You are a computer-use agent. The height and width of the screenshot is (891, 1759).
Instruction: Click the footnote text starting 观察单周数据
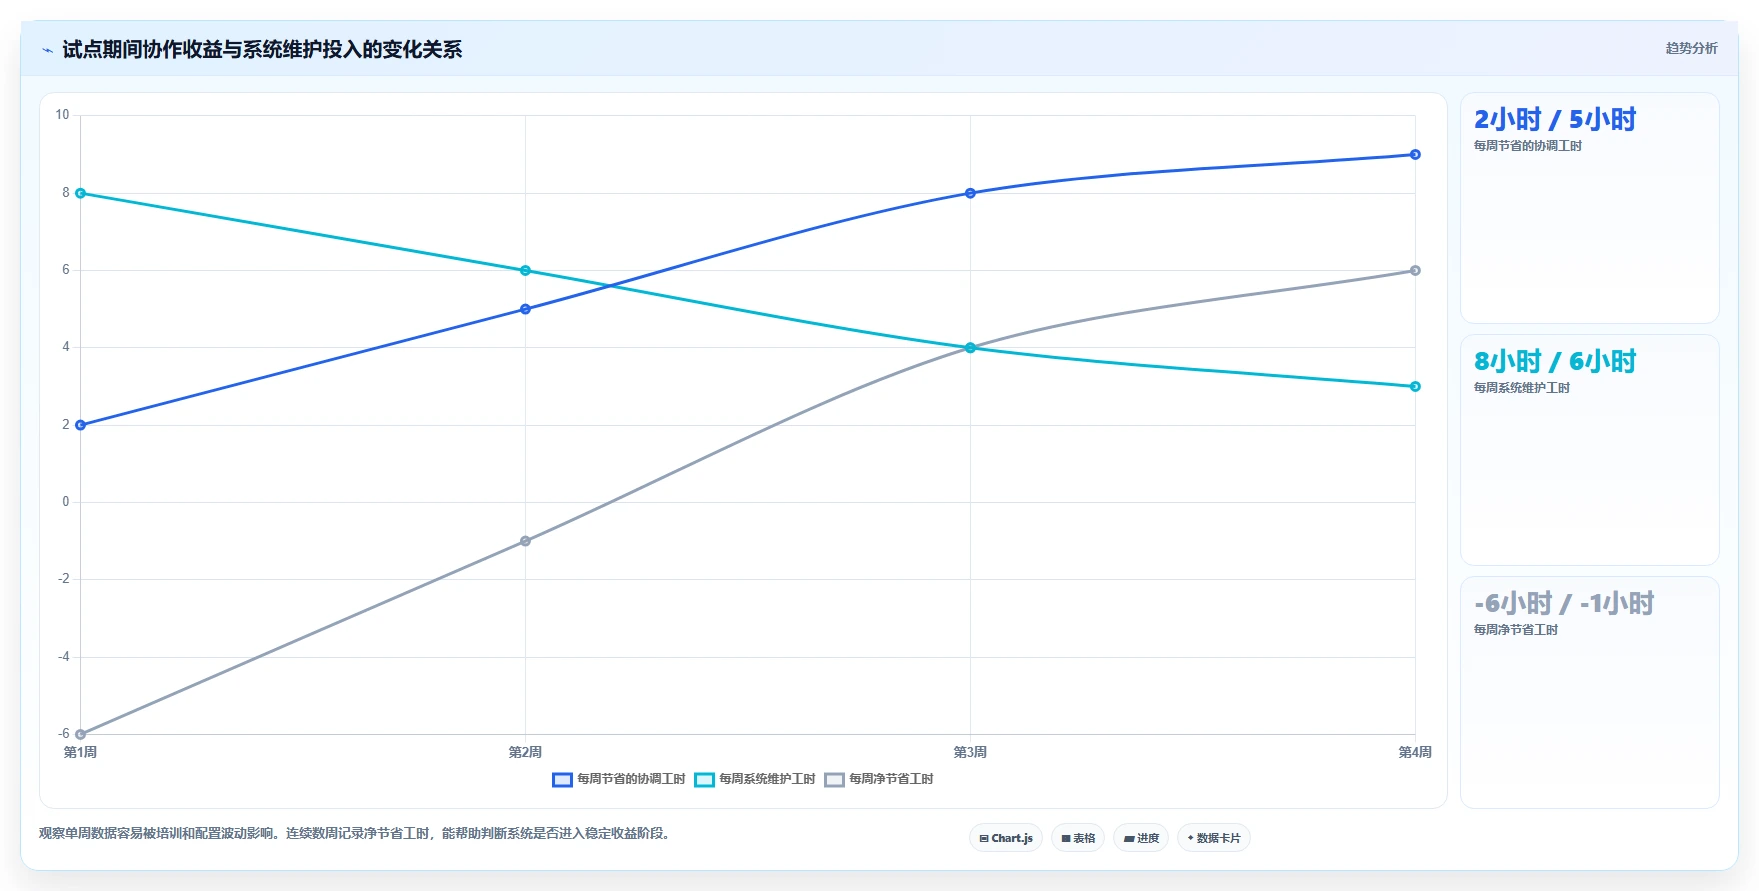[x=354, y=833]
